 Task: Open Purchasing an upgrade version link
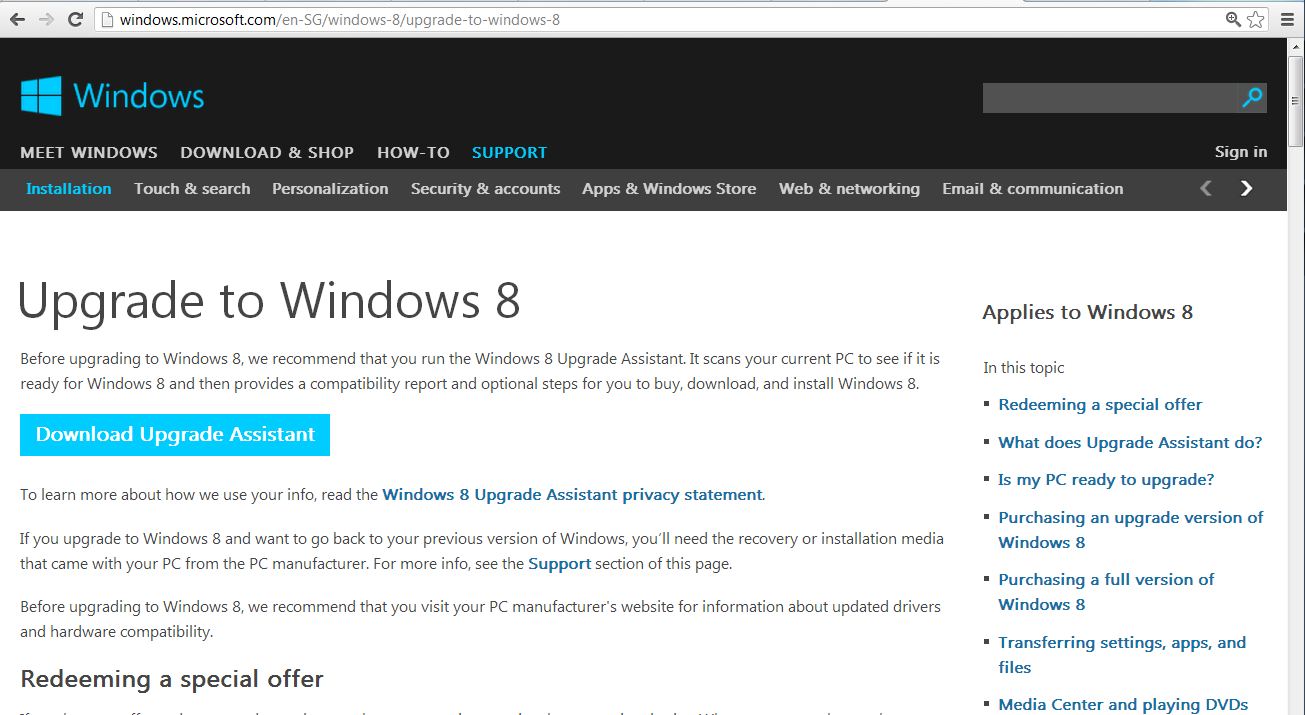1130,530
